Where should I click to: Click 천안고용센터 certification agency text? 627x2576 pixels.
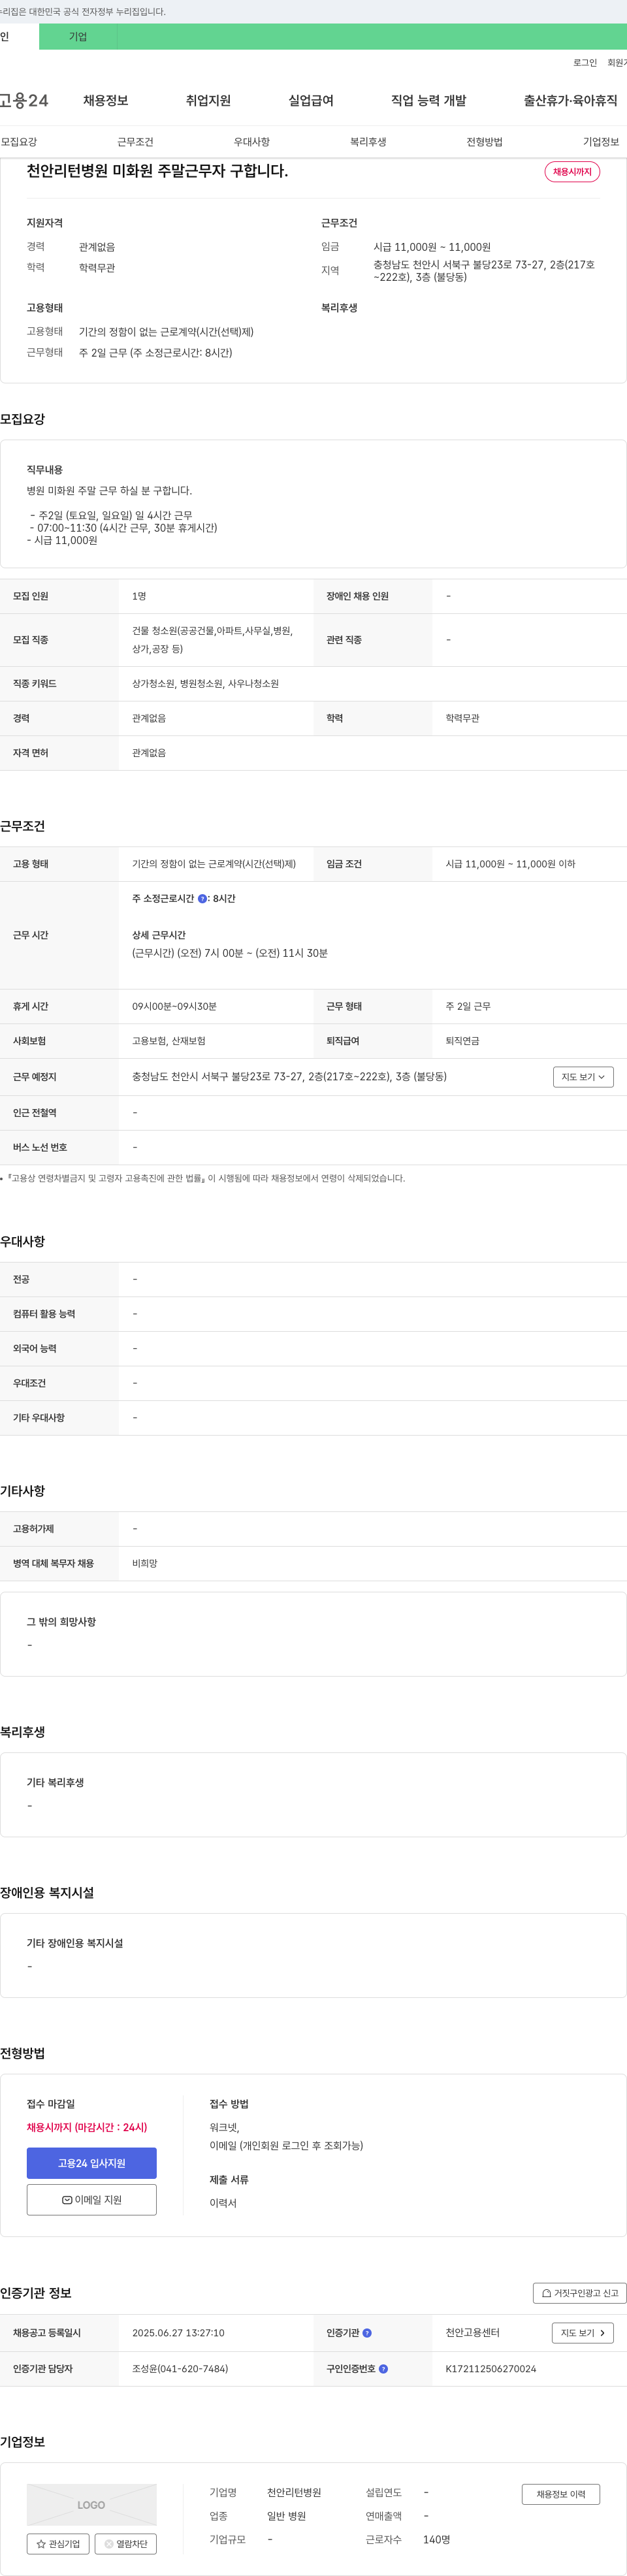click(x=473, y=2332)
